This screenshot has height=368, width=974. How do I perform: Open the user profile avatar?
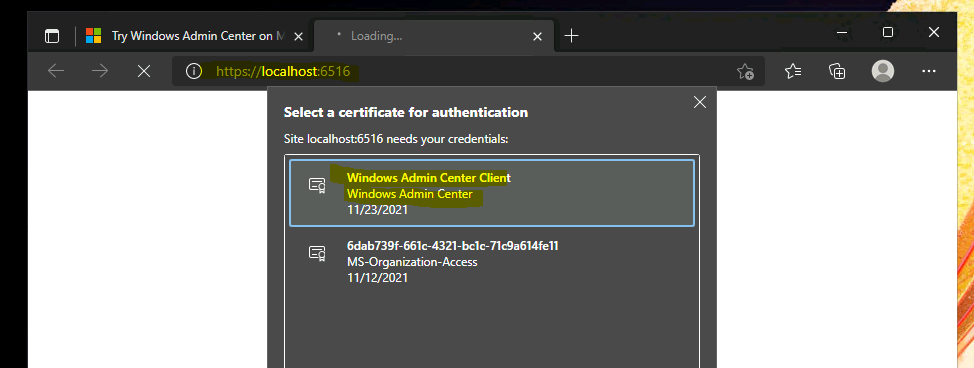pos(883,71)
